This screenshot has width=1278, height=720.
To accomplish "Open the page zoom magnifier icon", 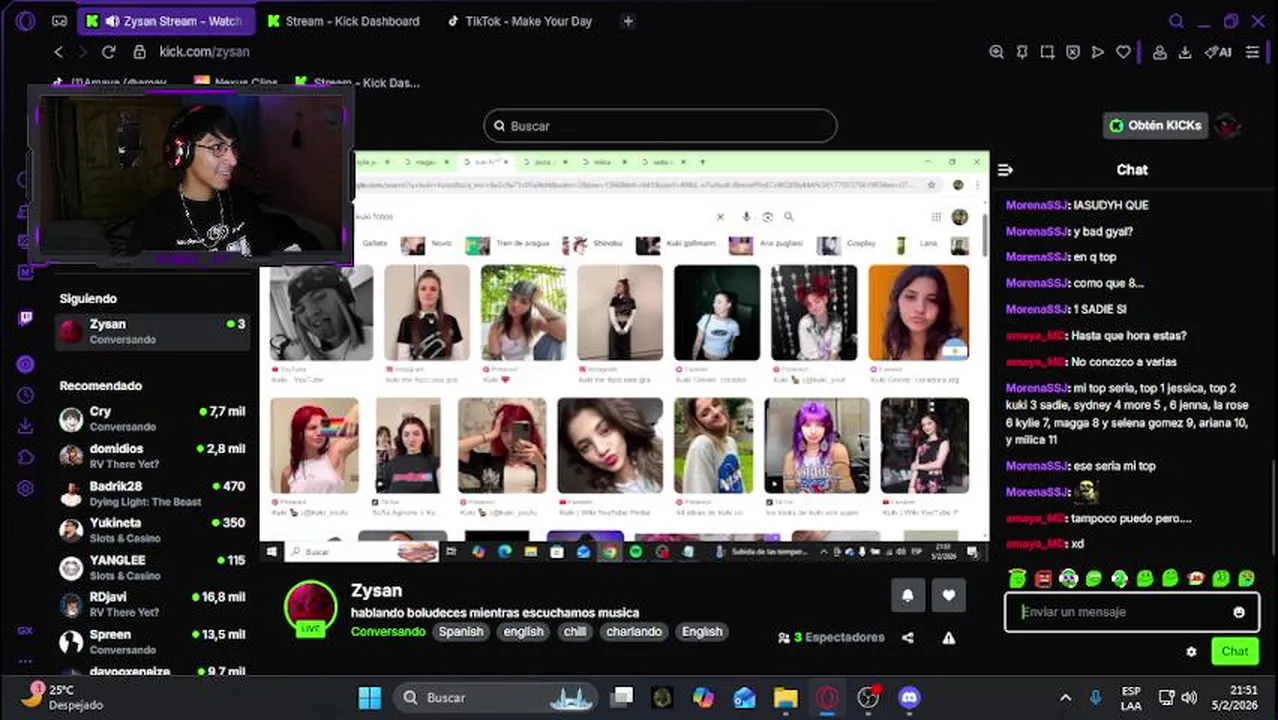I will point(996,52).
